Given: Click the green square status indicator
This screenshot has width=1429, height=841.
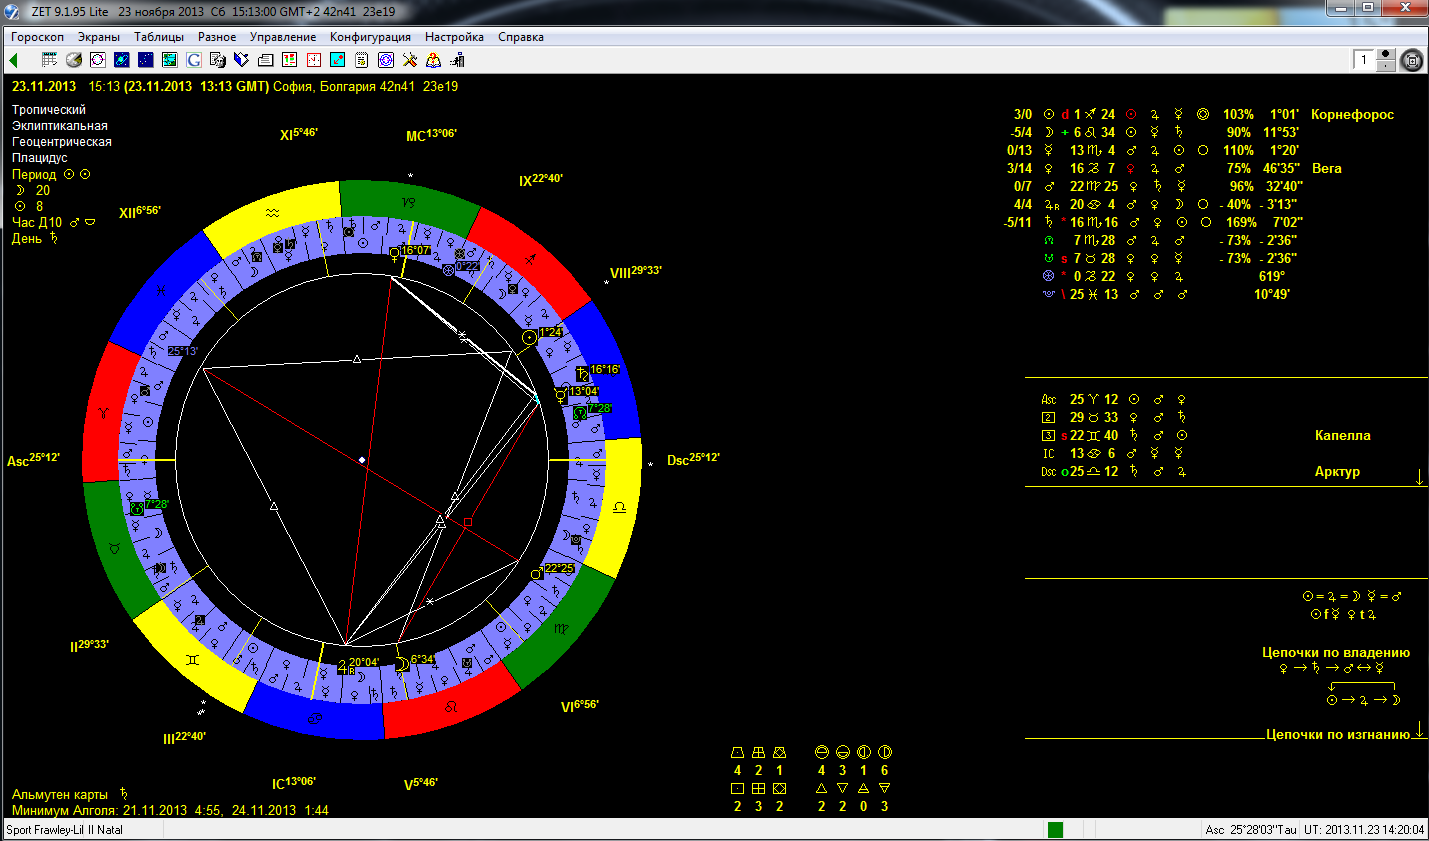Looking at the screenshot, I should coord(1055,830).
